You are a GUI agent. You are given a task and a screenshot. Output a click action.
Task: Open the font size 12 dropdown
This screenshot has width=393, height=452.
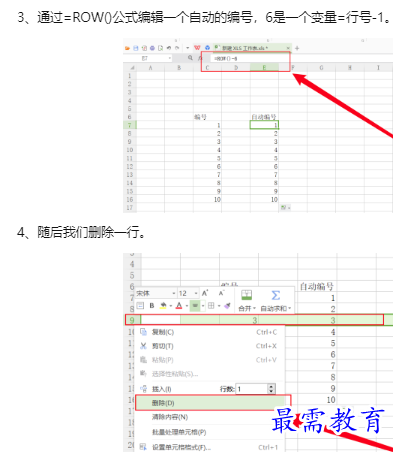[196, 293]
